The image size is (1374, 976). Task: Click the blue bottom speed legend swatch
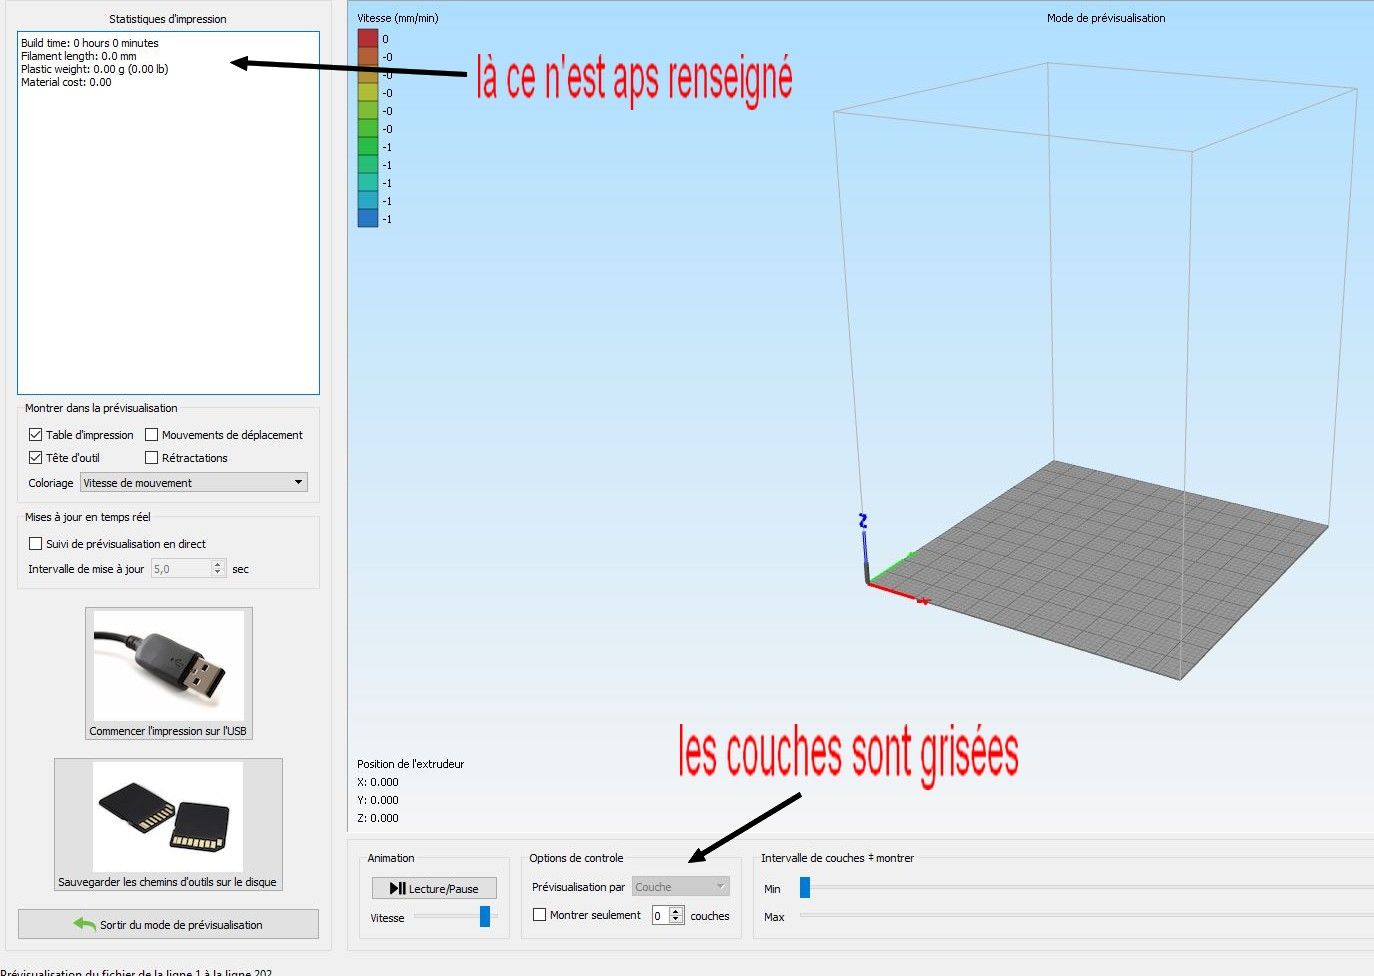click(368, 218)
